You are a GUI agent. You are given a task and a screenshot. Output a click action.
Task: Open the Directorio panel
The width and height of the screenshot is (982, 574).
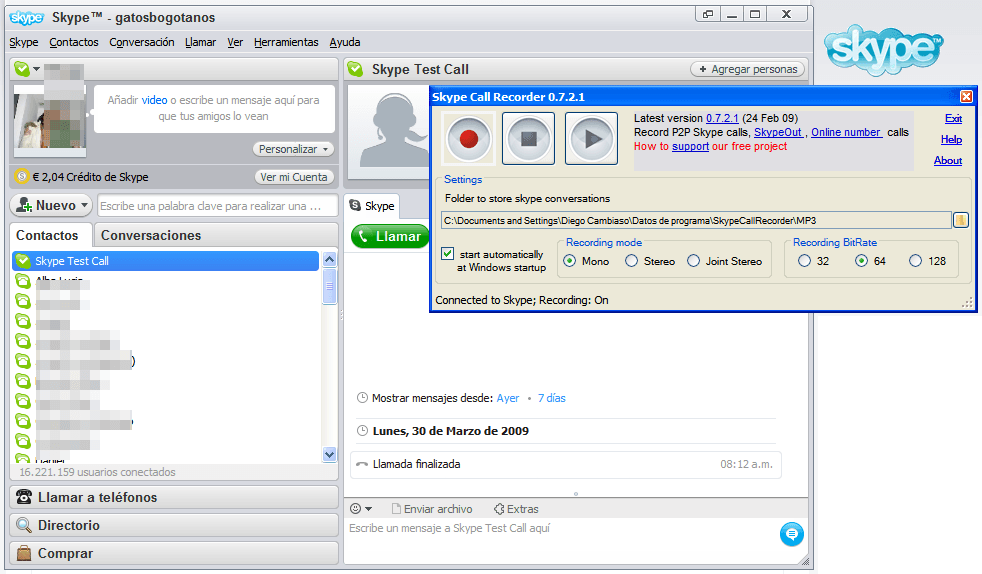point(174,525)
